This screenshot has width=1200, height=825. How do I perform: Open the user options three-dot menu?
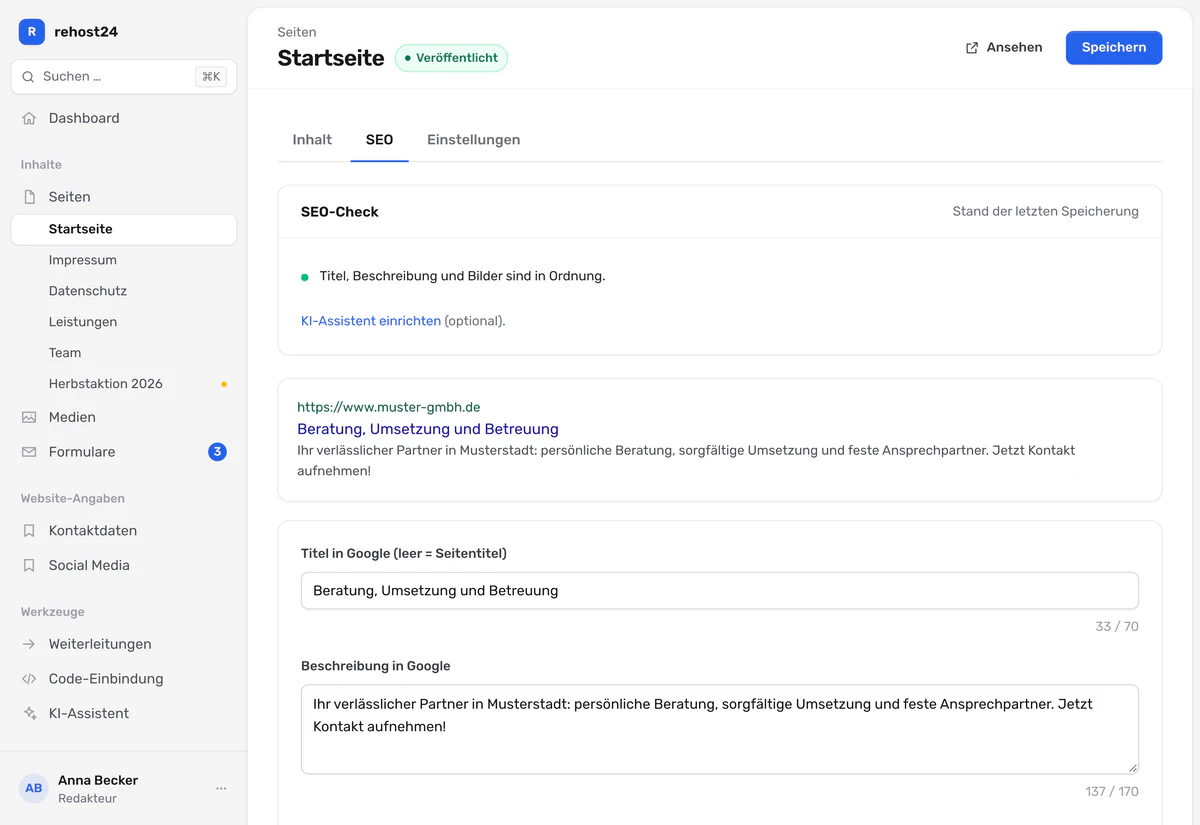(221, 788)
